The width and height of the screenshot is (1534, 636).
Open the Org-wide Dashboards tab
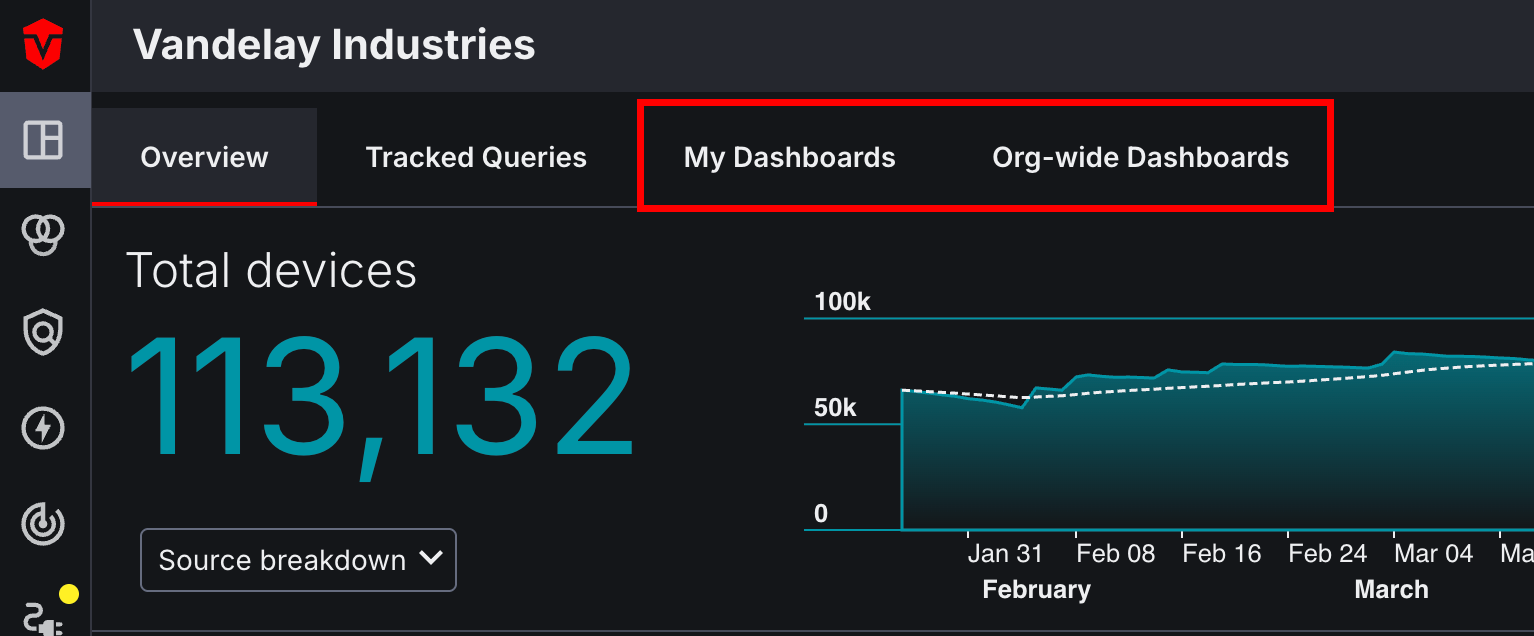pyautogui.click(x=1140, y=157)
